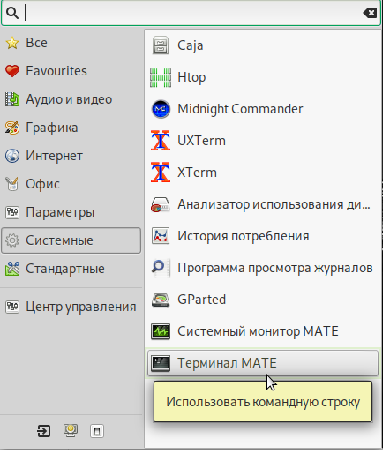This screenshot has width=383, height=450.
Task: Click the Интернет globe icon
Action: click(12, 156)
